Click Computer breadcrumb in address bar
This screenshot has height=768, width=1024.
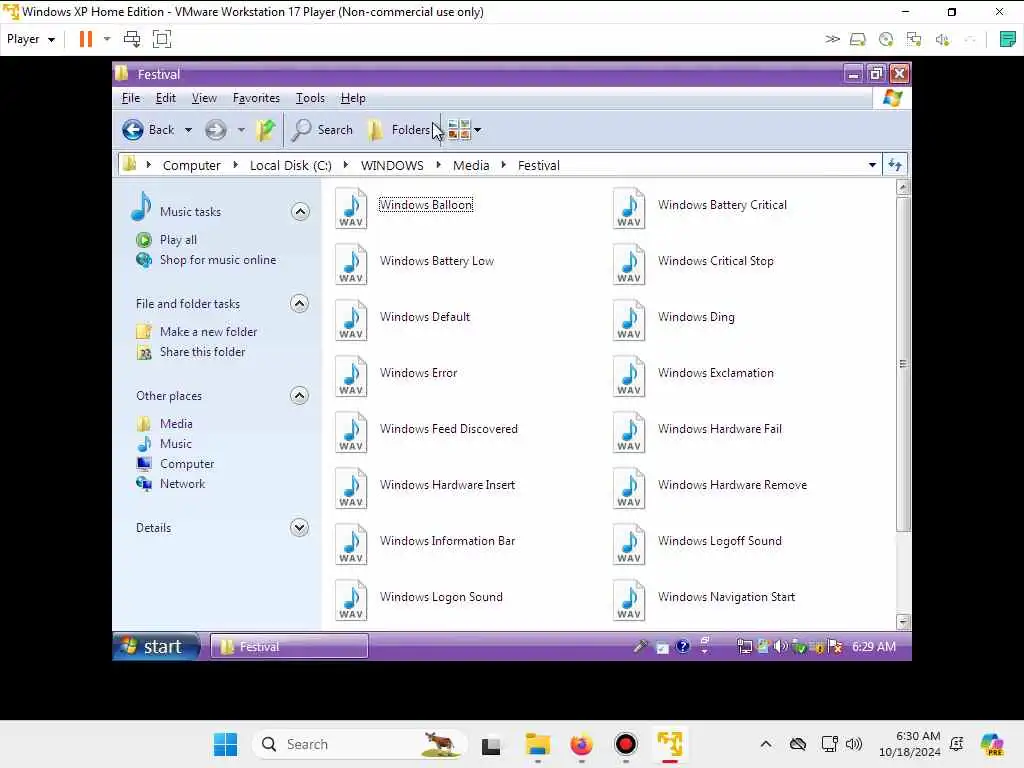(191, 165)
